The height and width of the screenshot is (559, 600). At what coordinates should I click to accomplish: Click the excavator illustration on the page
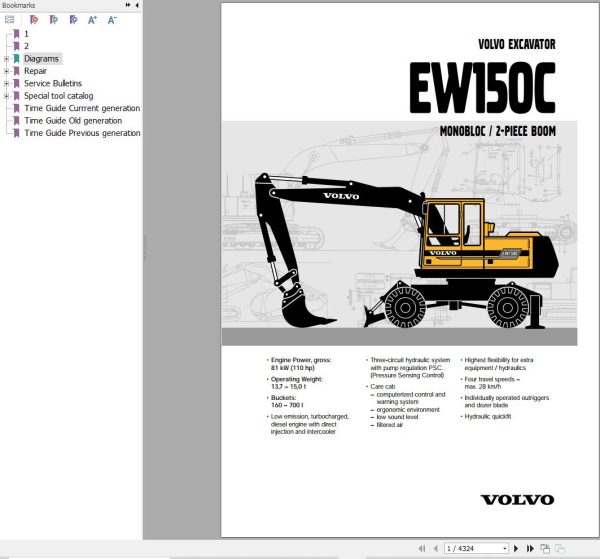tap(408, 251)
